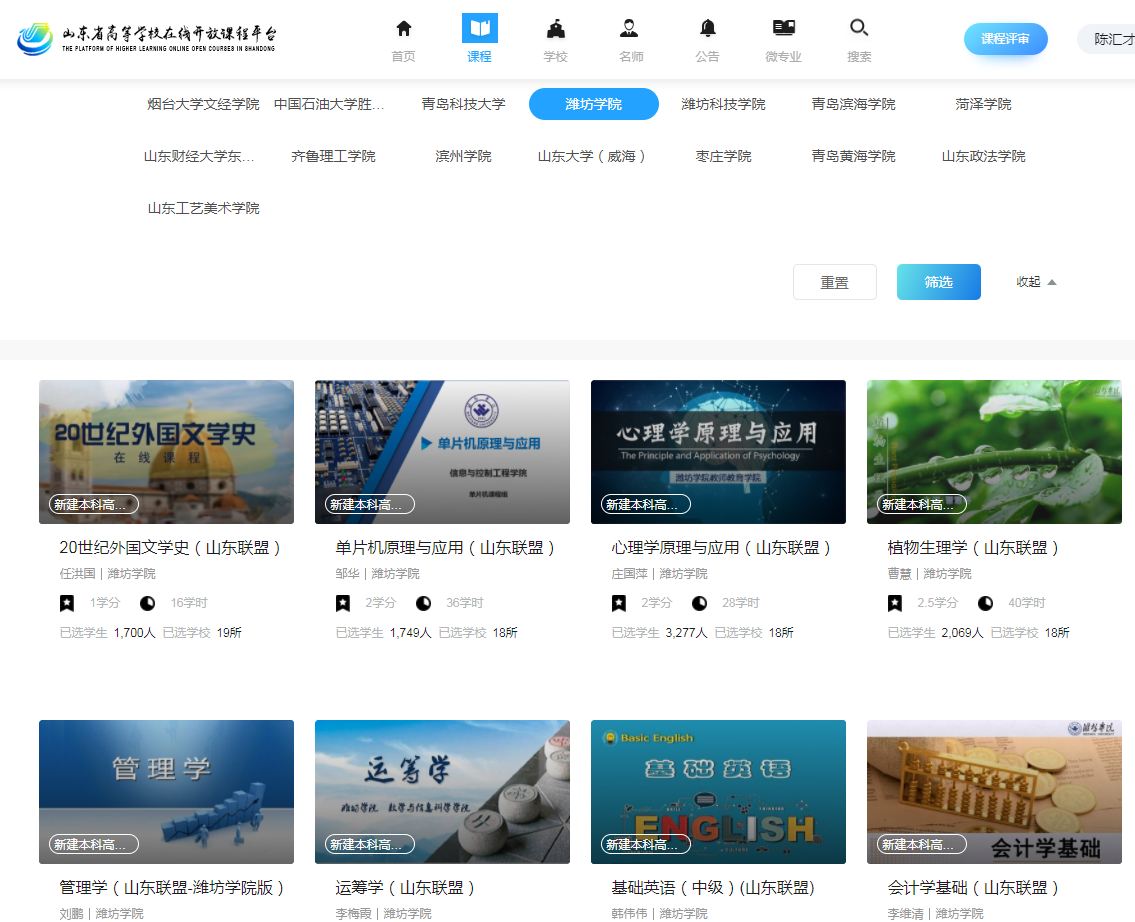Open the 20世纪外国文学史 course thumbnail
The height and width of the screenshot is (922, 1135).
[x=166, y=452]
